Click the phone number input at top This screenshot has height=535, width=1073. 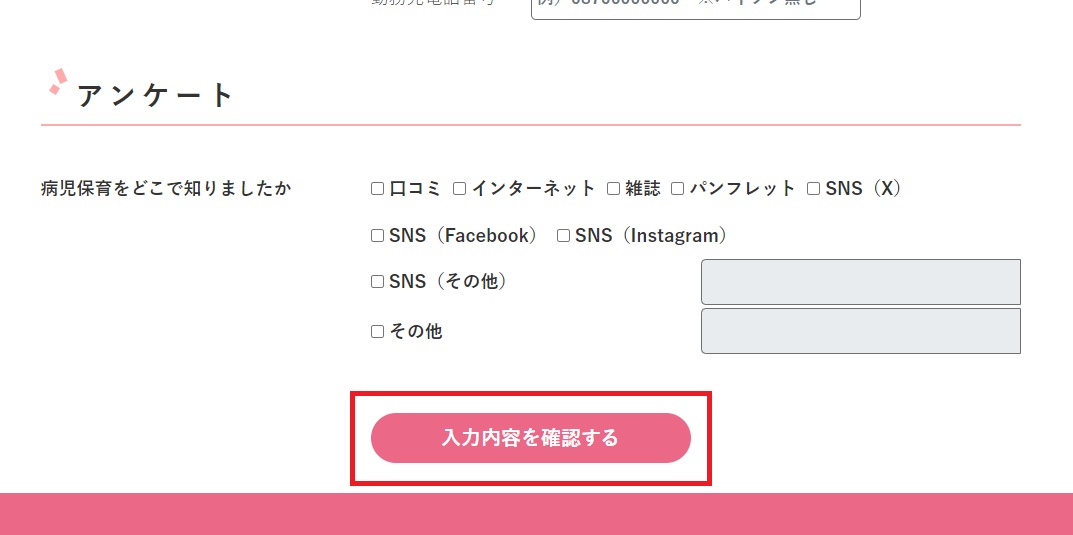coord(695,8)
